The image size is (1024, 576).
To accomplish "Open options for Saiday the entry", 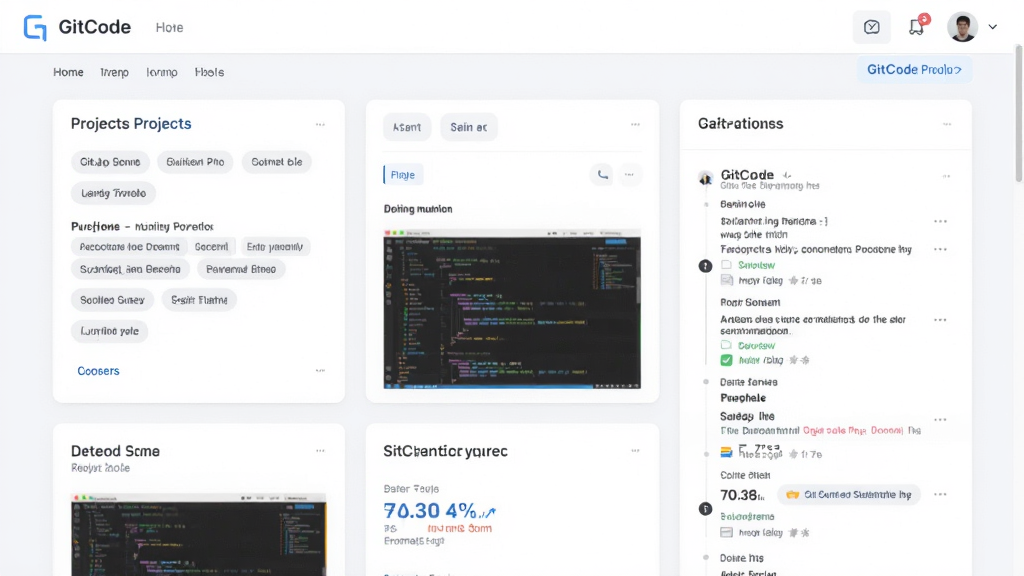I will (x=940, y=420).
